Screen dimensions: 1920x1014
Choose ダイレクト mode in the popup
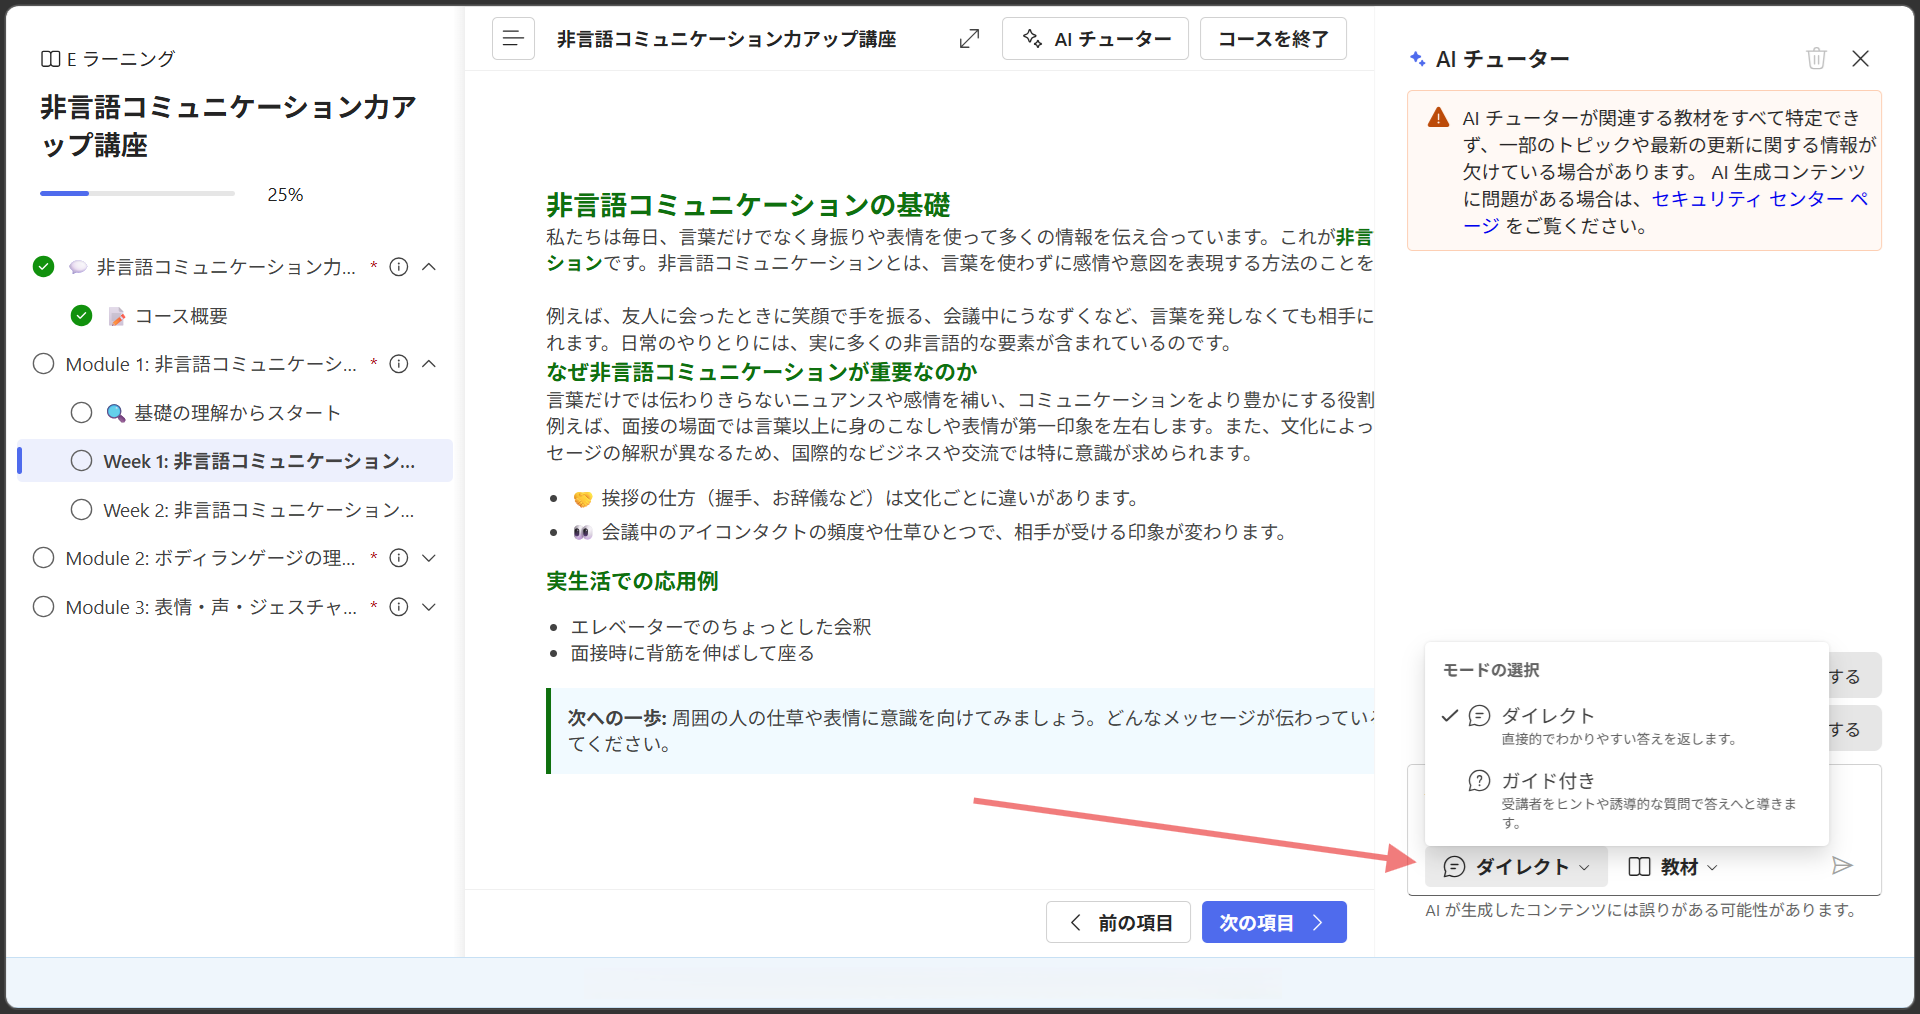click(1626, 726)
